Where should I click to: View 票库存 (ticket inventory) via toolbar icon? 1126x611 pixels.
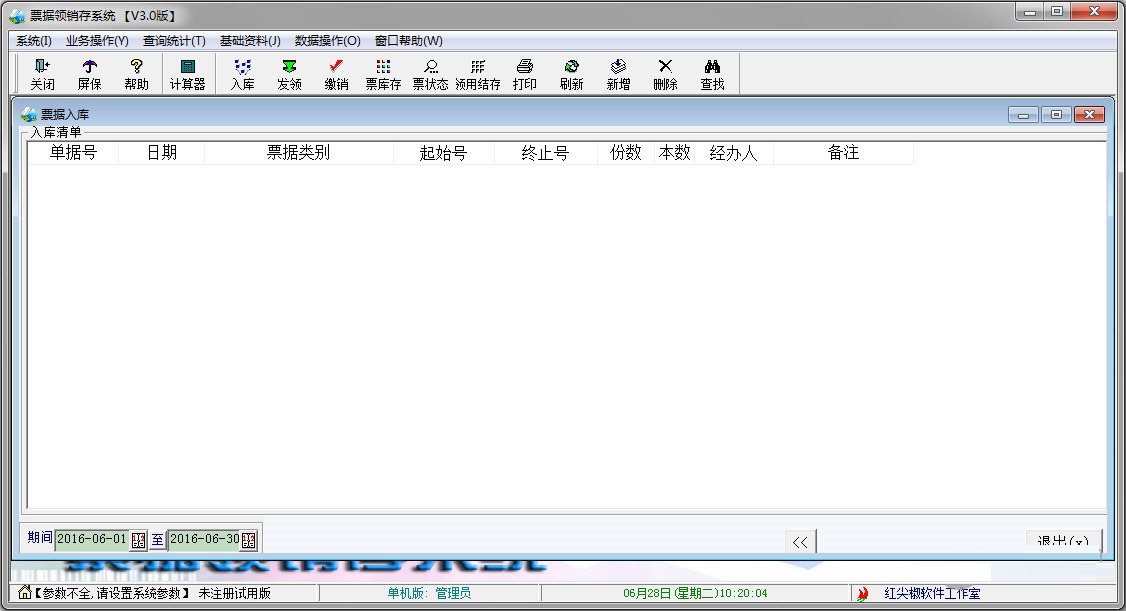pos(382,73)
